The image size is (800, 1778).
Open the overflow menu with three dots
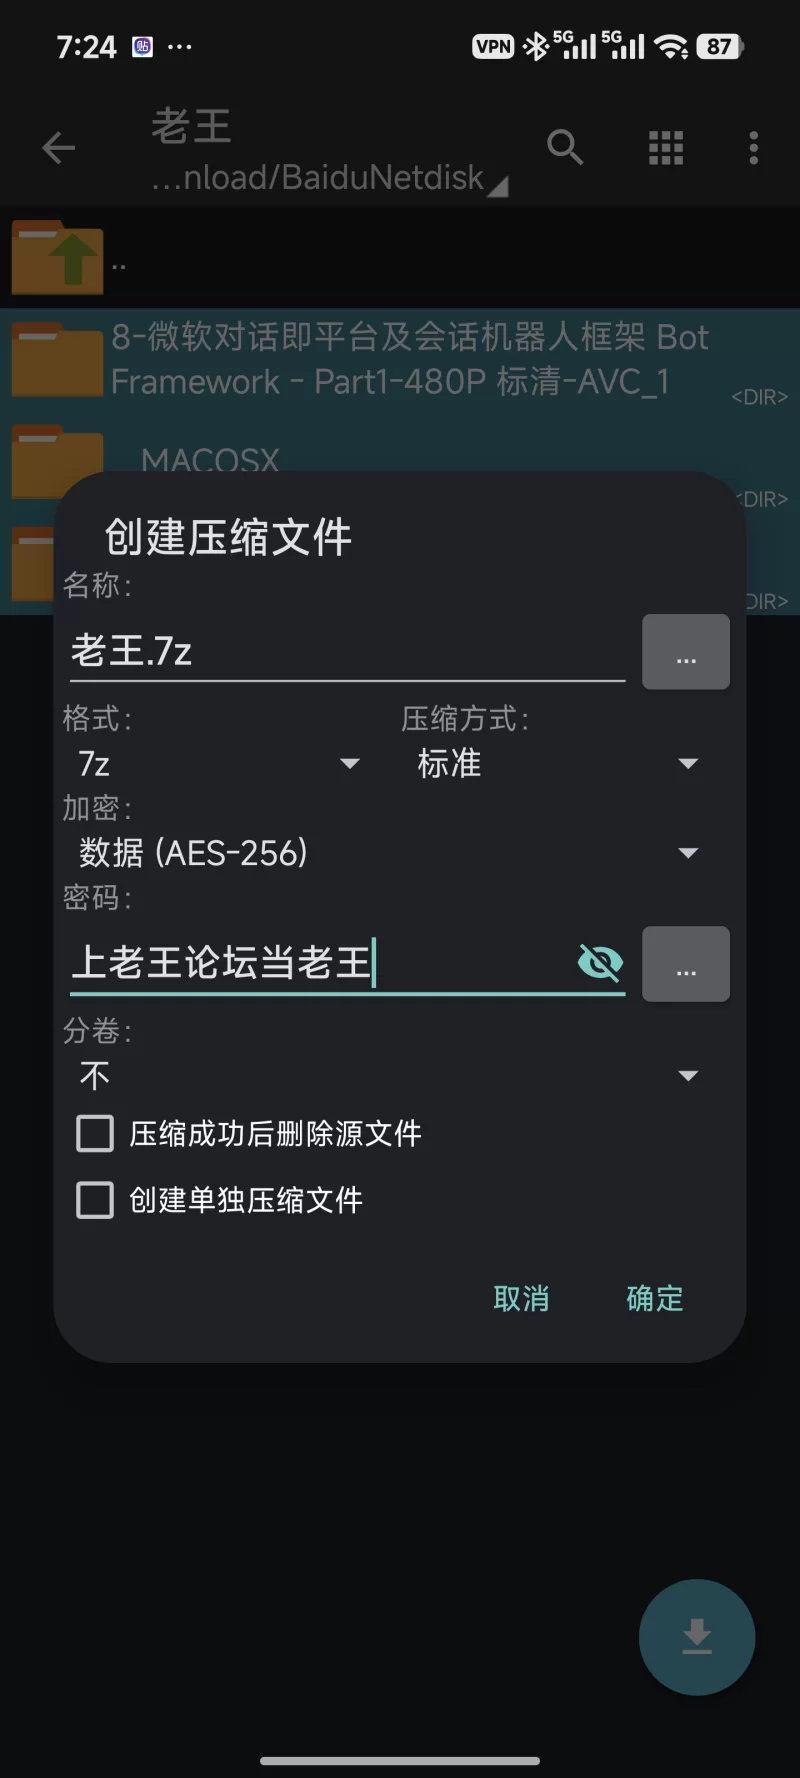[x=752, y=147]
